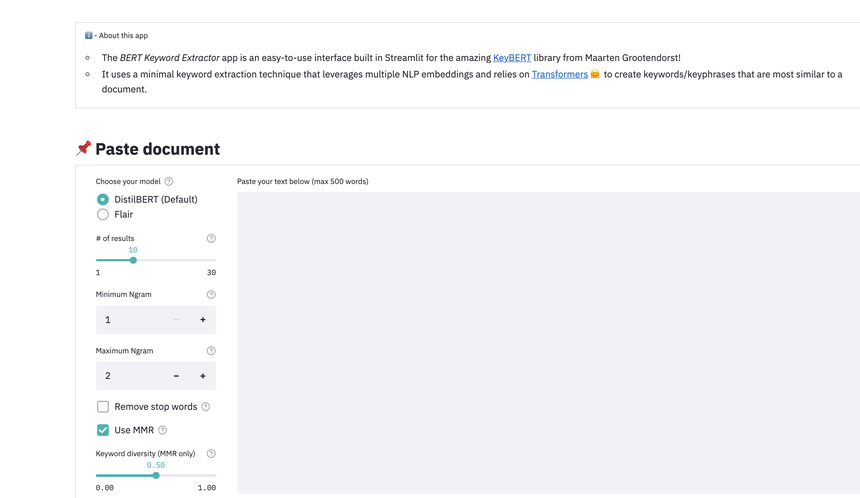Image resolution: width=860 pixels, height=498 pixels.
Task: Decrease Maximum Ngram with minus button
Action: pyautogui.click(x=176, y=376)
